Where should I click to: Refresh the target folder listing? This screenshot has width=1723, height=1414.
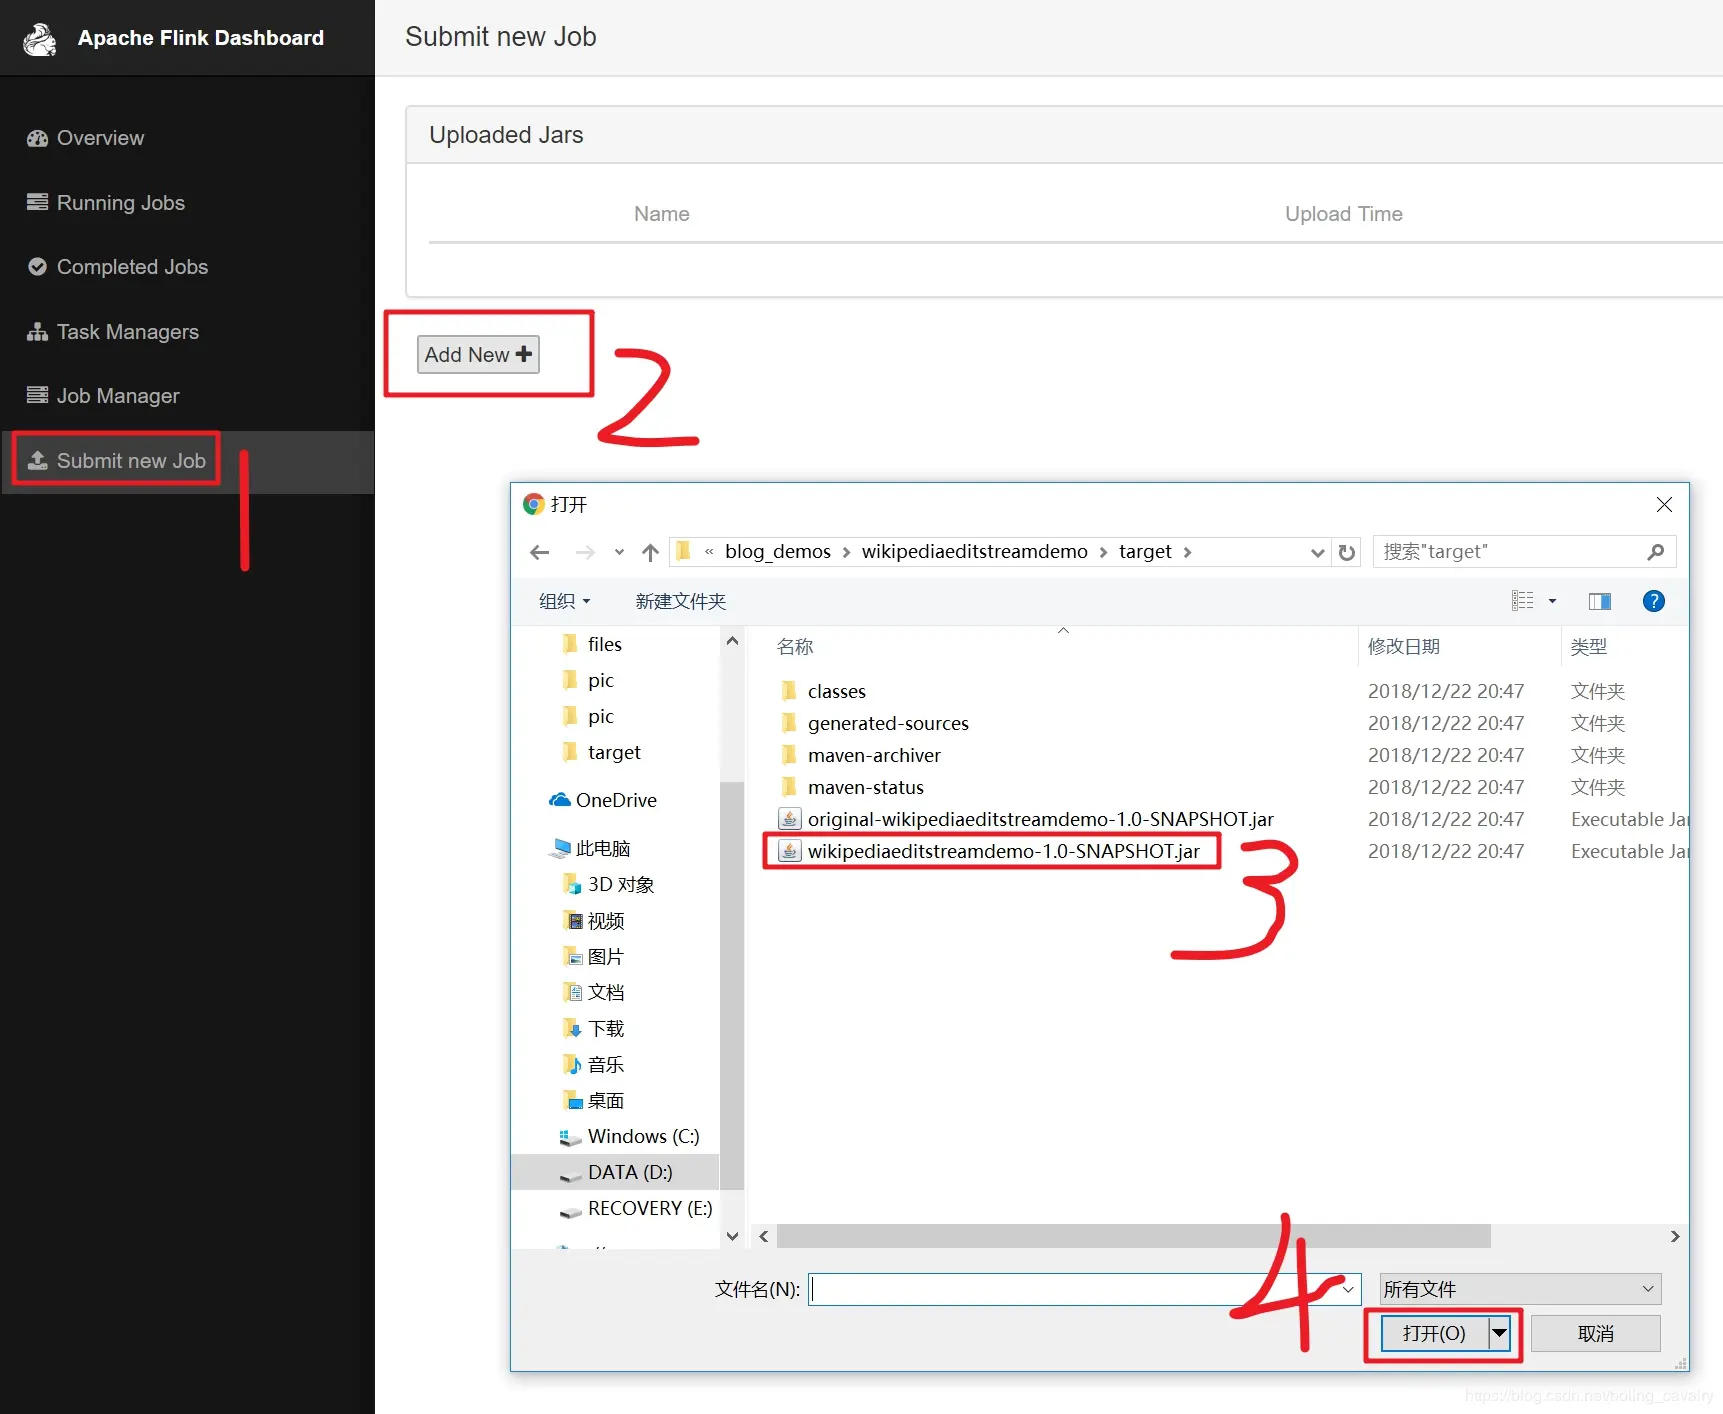pyautogui.click(x=1347, y=552)
